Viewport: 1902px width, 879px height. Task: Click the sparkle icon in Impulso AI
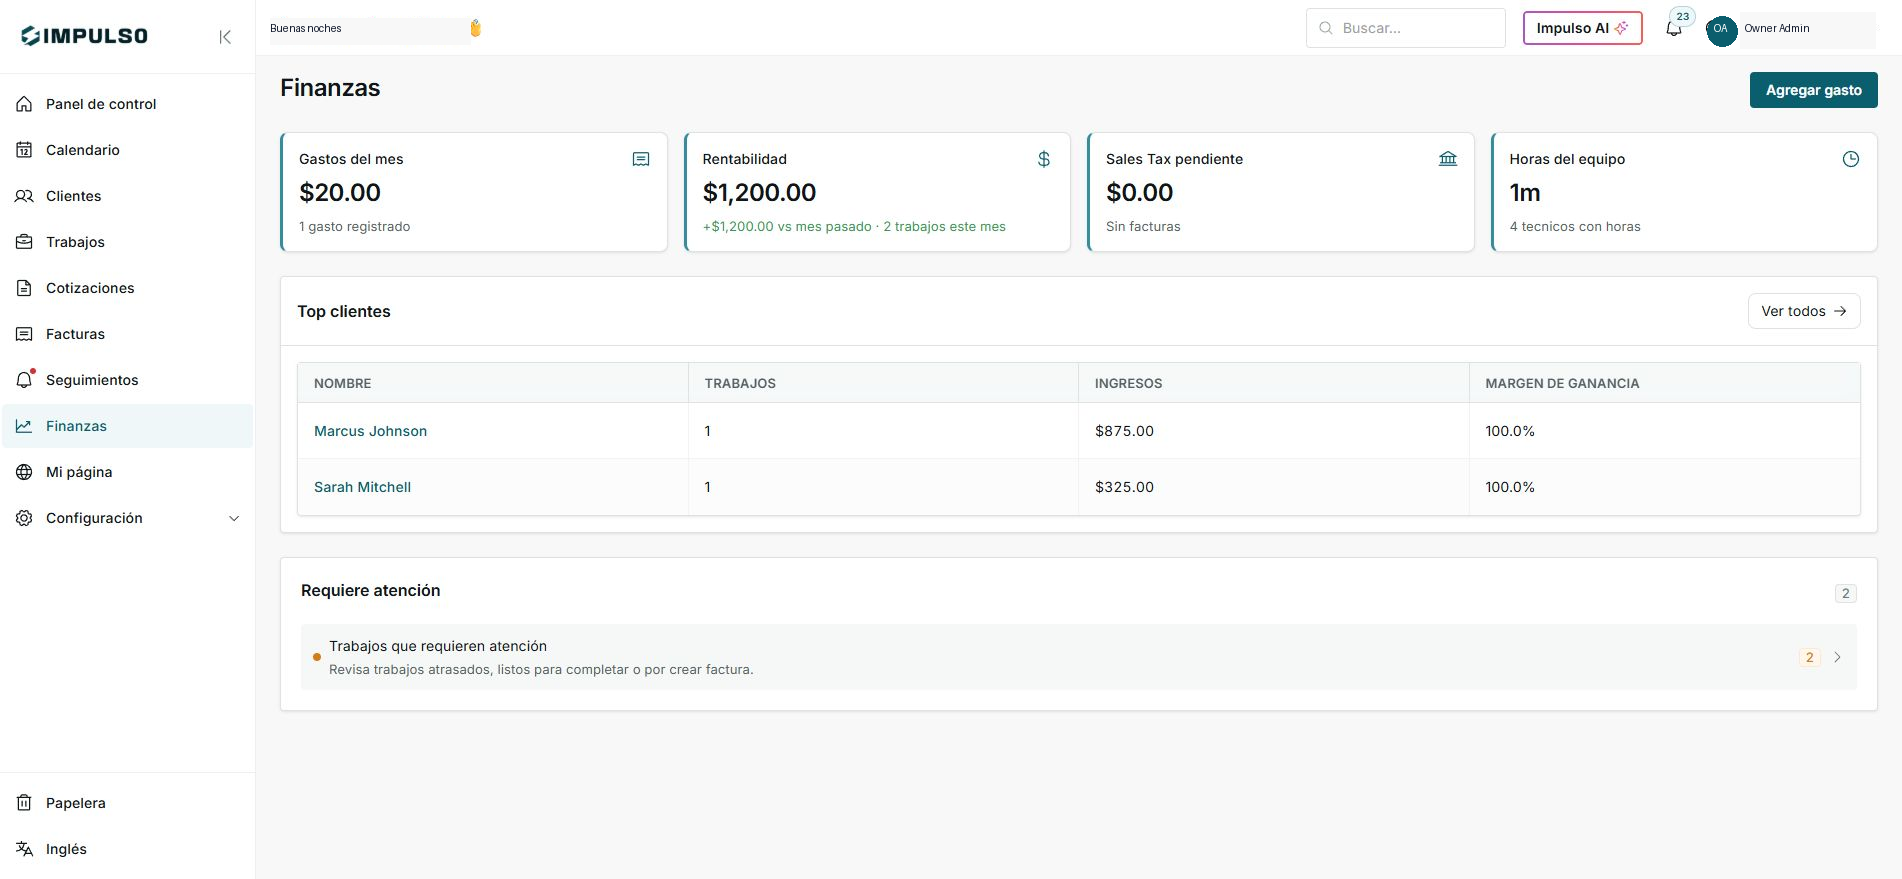pos(1621,28)
